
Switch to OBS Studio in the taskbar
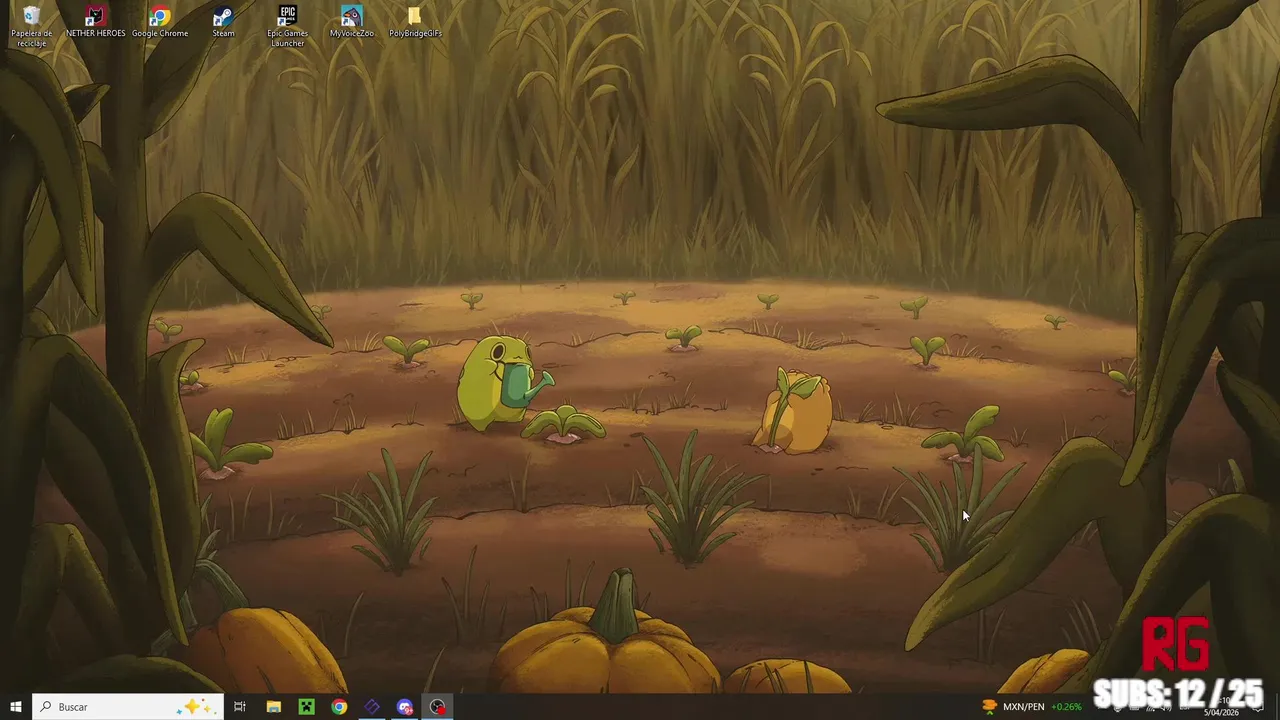(x=438, y=707)
